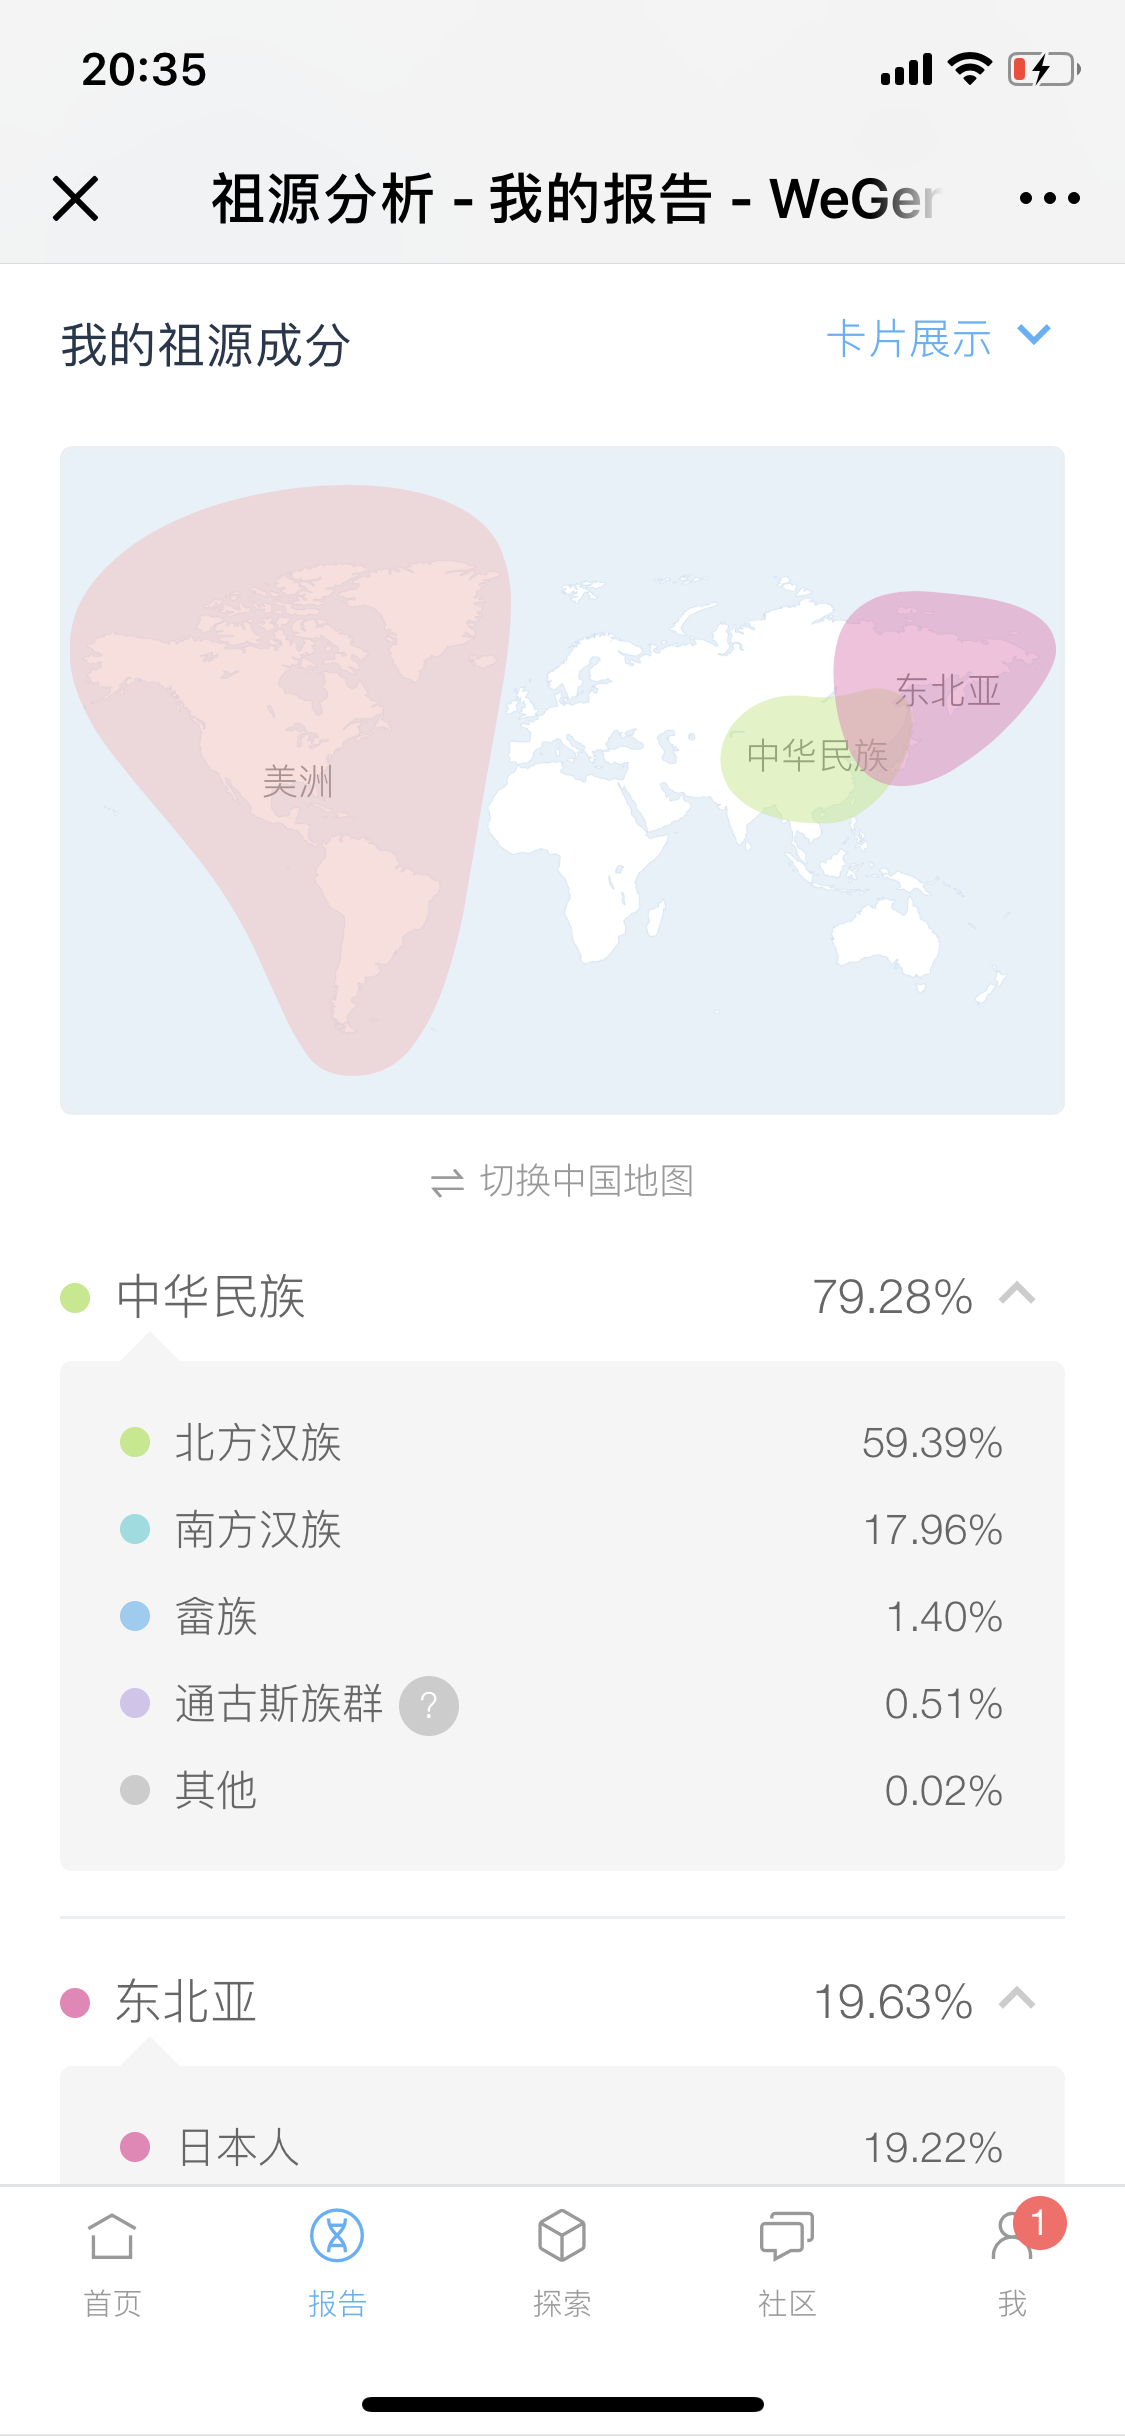Open the 首页 home icon
Screen dimensions: 1125x2436
(112, 2235)
